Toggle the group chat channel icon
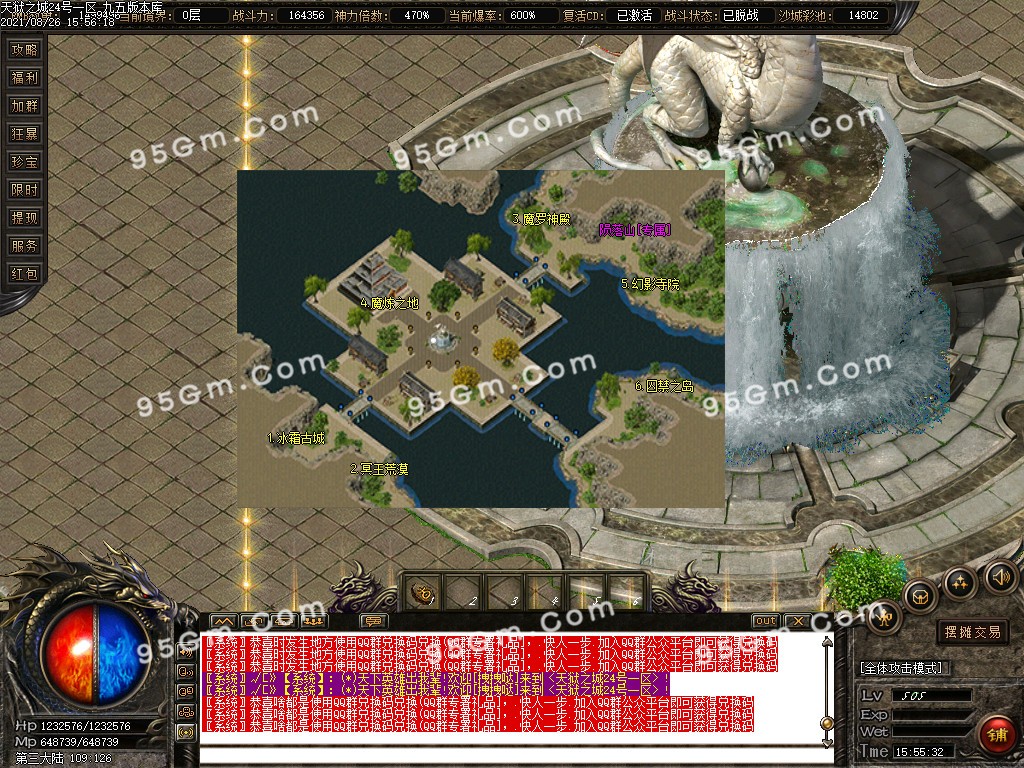The image size is (1024, 768). 186,692
